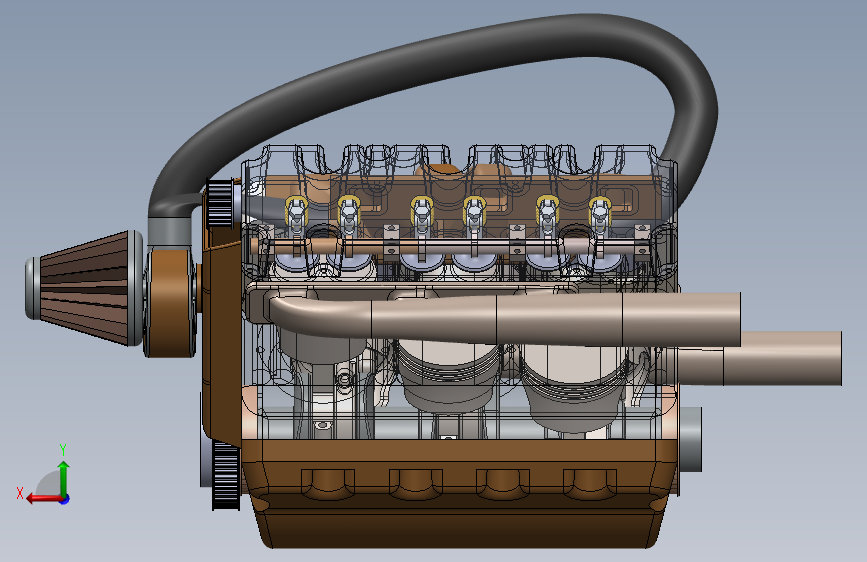Select the round carburetor housing behind filter
The width and height of the screenshot is (867, 562).
click(x=171, y=303)
